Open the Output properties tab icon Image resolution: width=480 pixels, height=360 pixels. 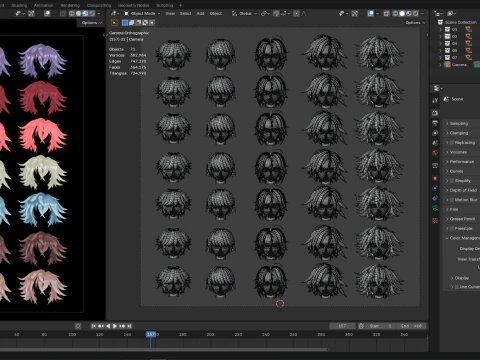click(435, 123)
